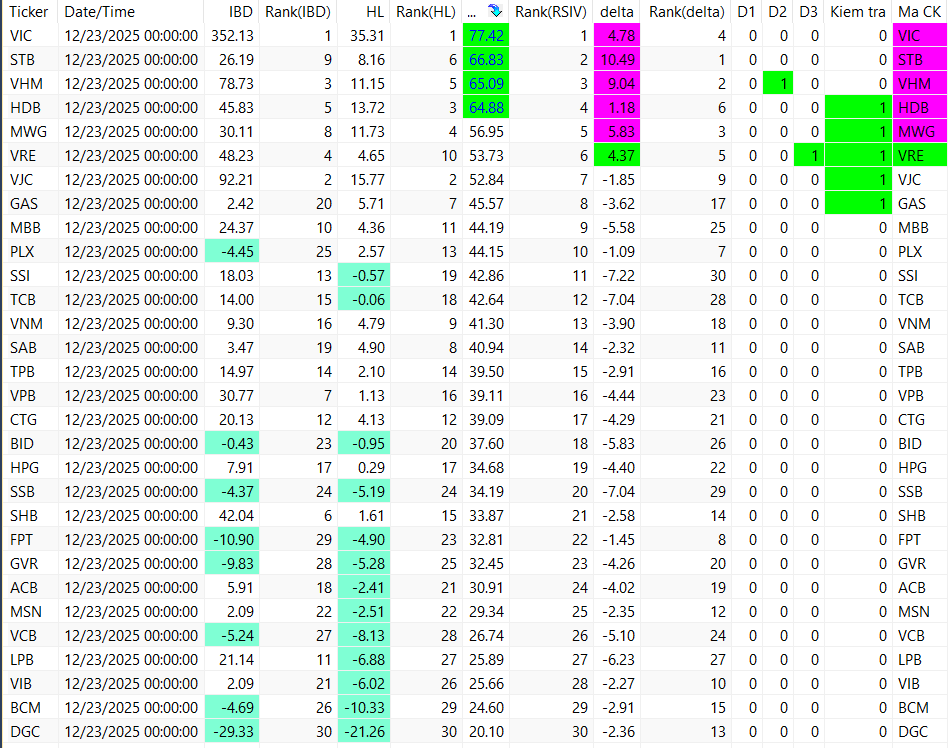The width and height of the screenshot is (948, 748).
Task: Select VJC in the Ticker column
Action: point(22,180)
